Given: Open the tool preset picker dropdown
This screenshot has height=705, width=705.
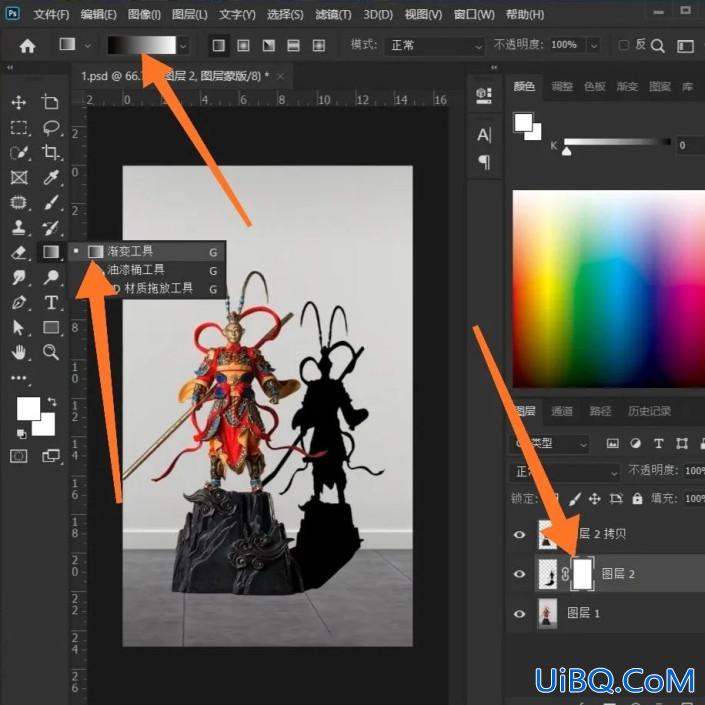Looking at the screenshot, I should click(x=88, y=46).
